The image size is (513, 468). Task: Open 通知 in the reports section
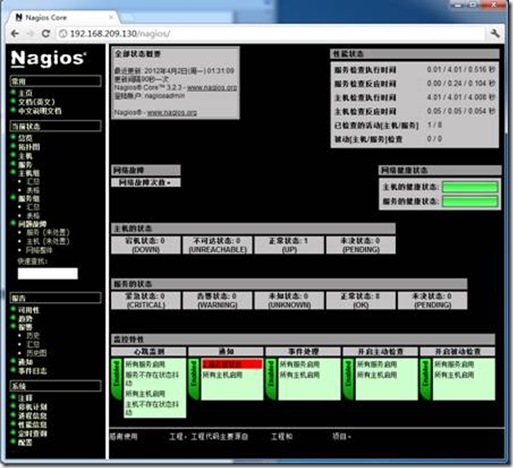click(x=25, y=362)
